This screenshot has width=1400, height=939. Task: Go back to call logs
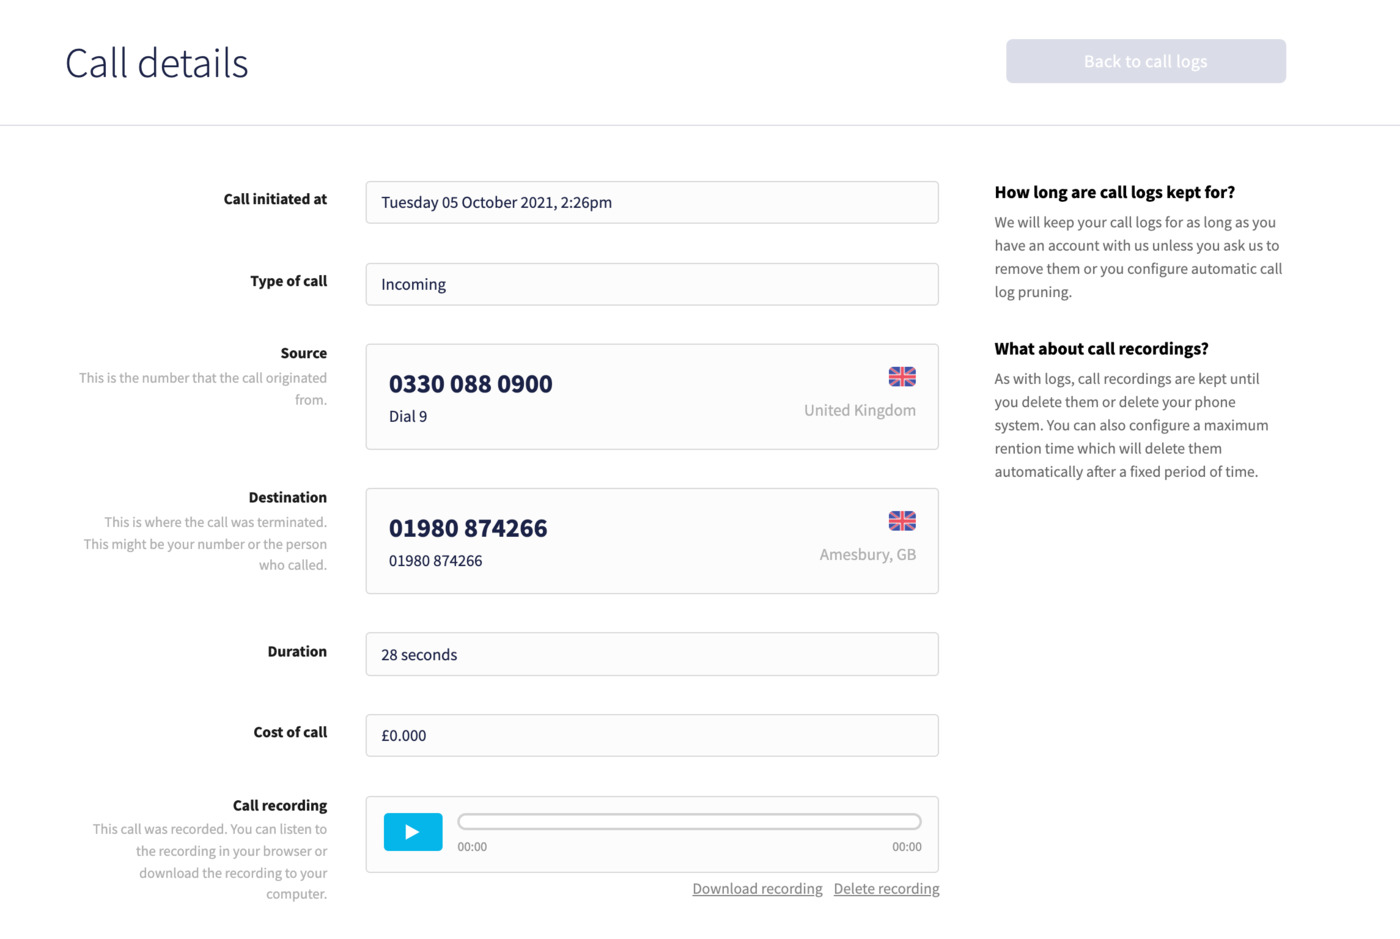coord(1146,61)
